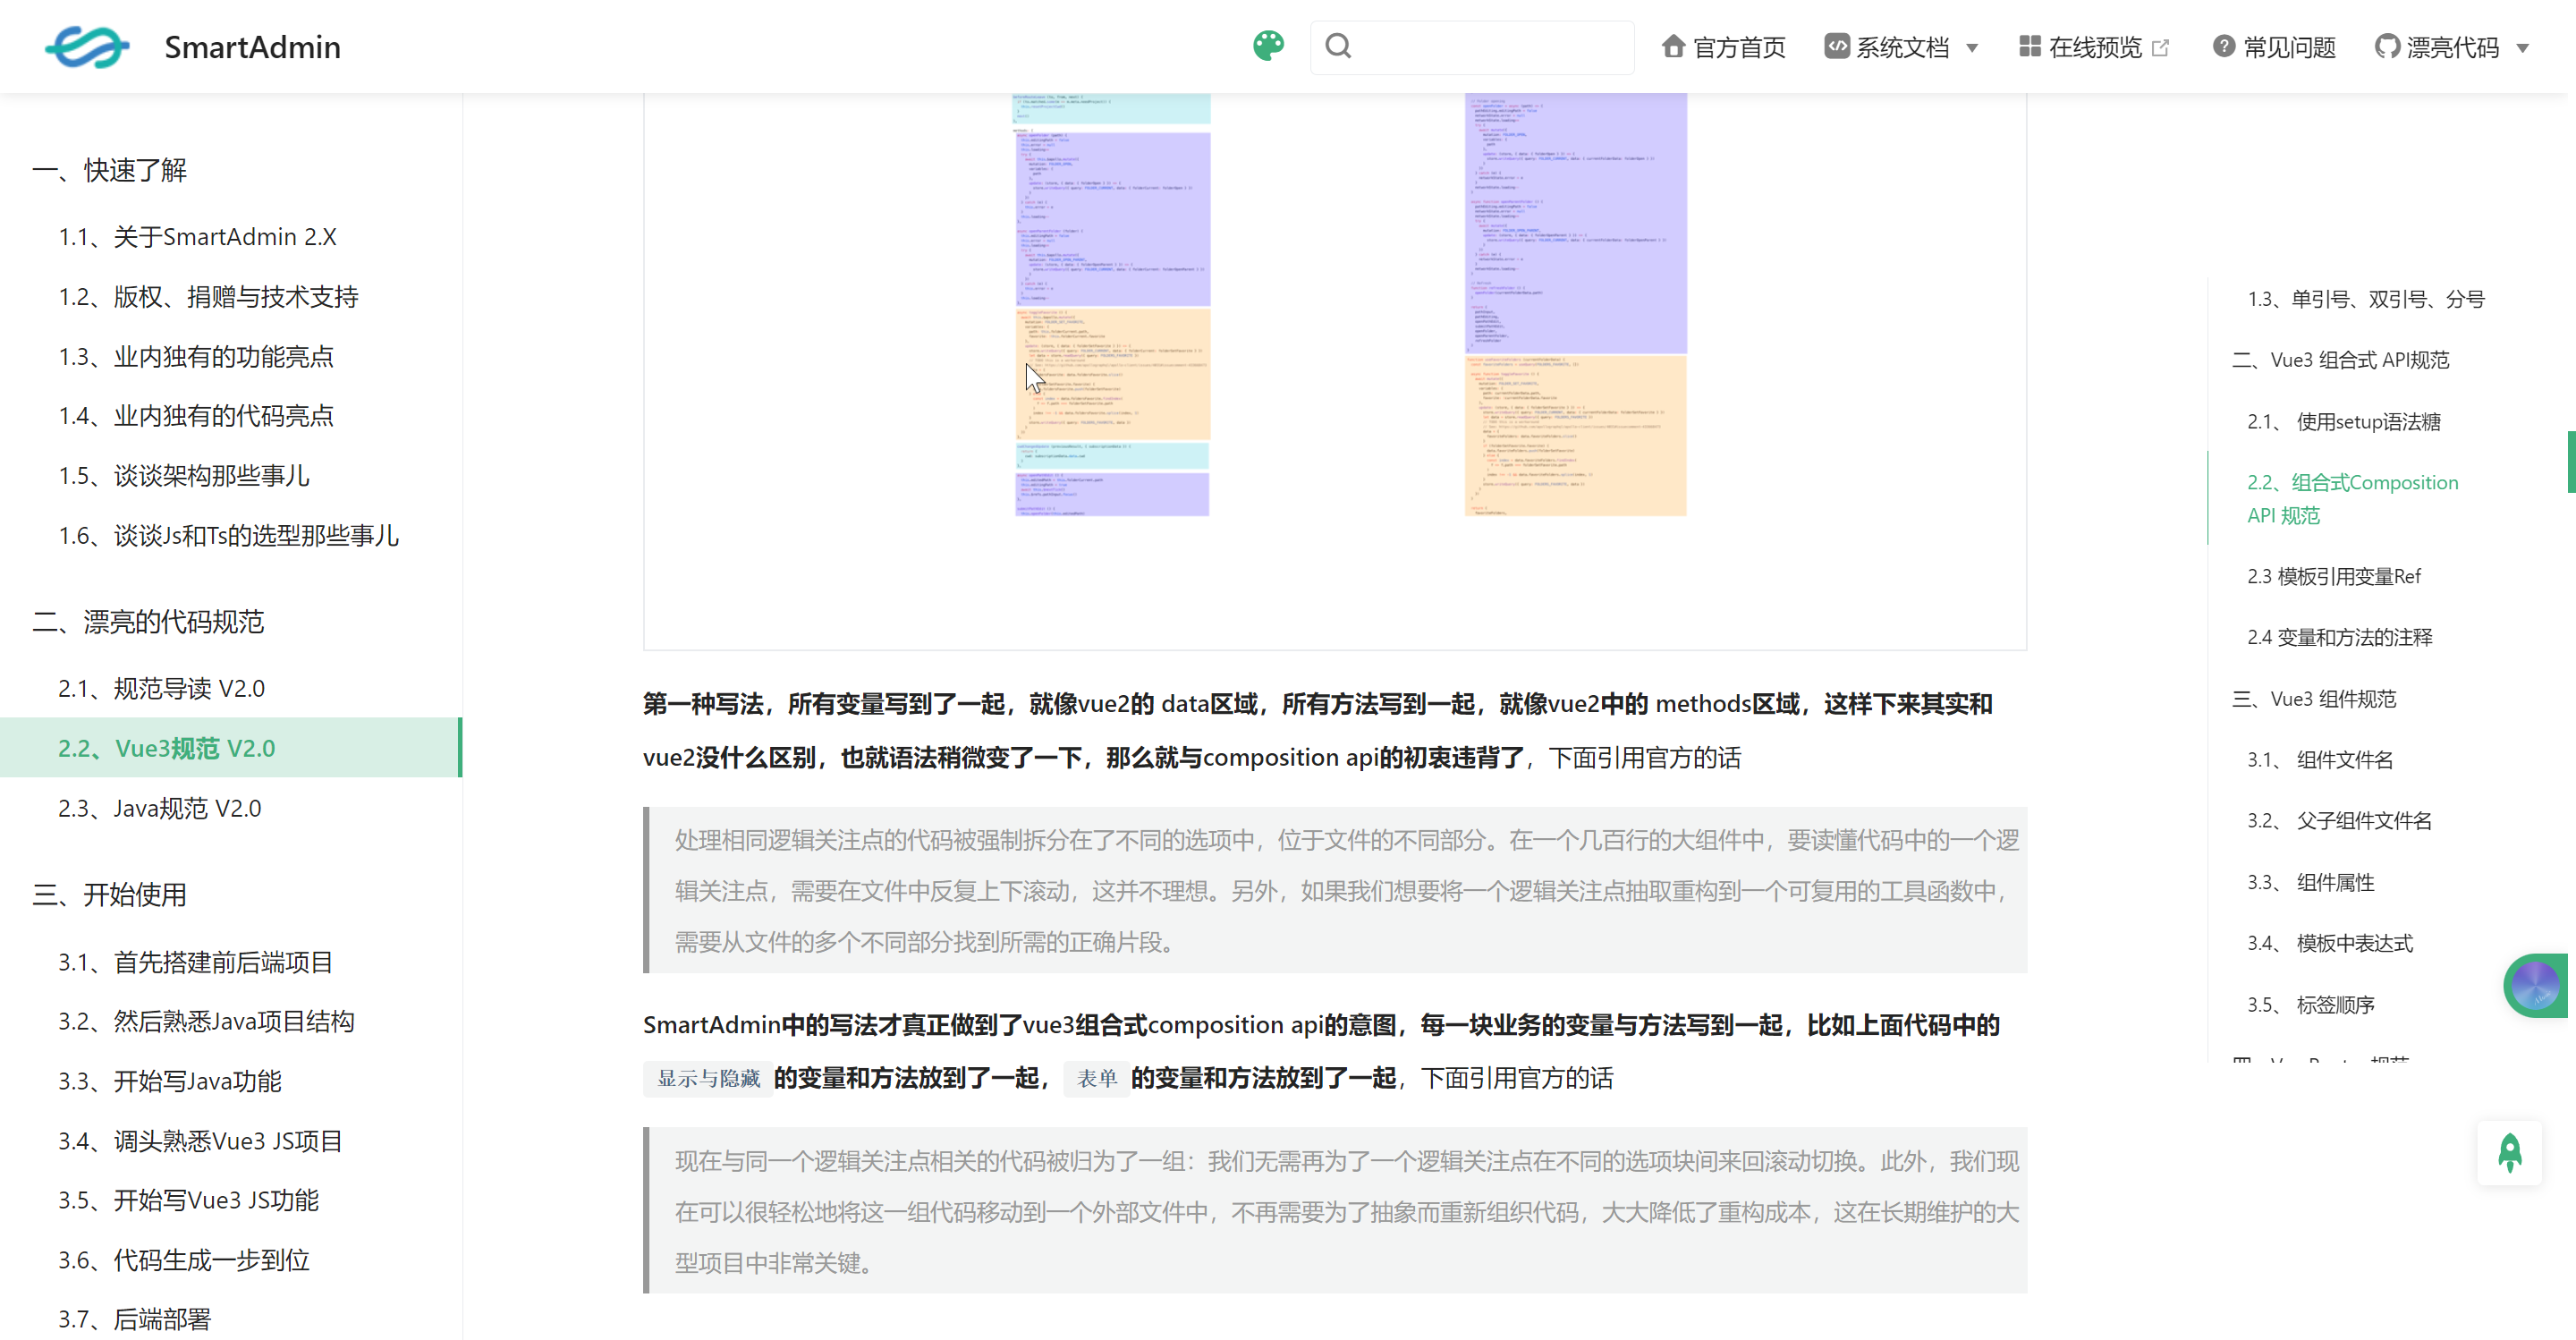This screenshot has height=1340, width=2576.
Task: Click the house icon for 官方首页
Action: pos(1673,46)
